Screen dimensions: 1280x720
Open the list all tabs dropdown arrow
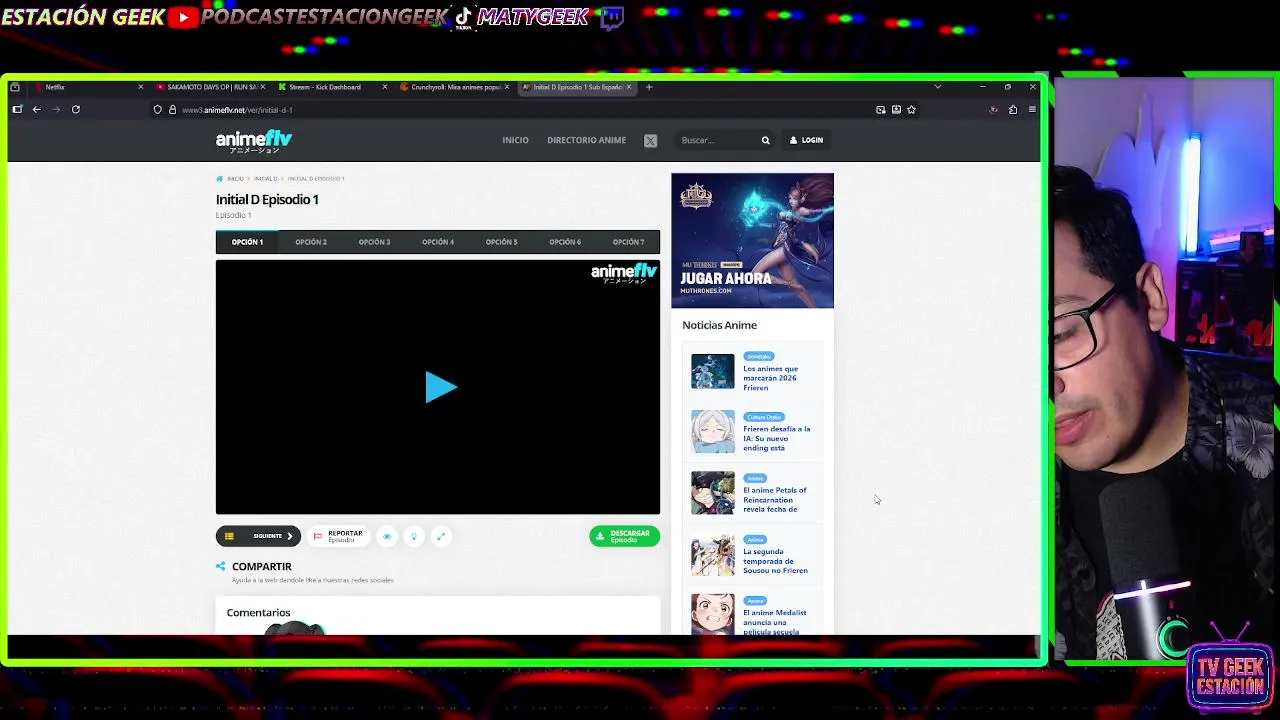point(937,87)
